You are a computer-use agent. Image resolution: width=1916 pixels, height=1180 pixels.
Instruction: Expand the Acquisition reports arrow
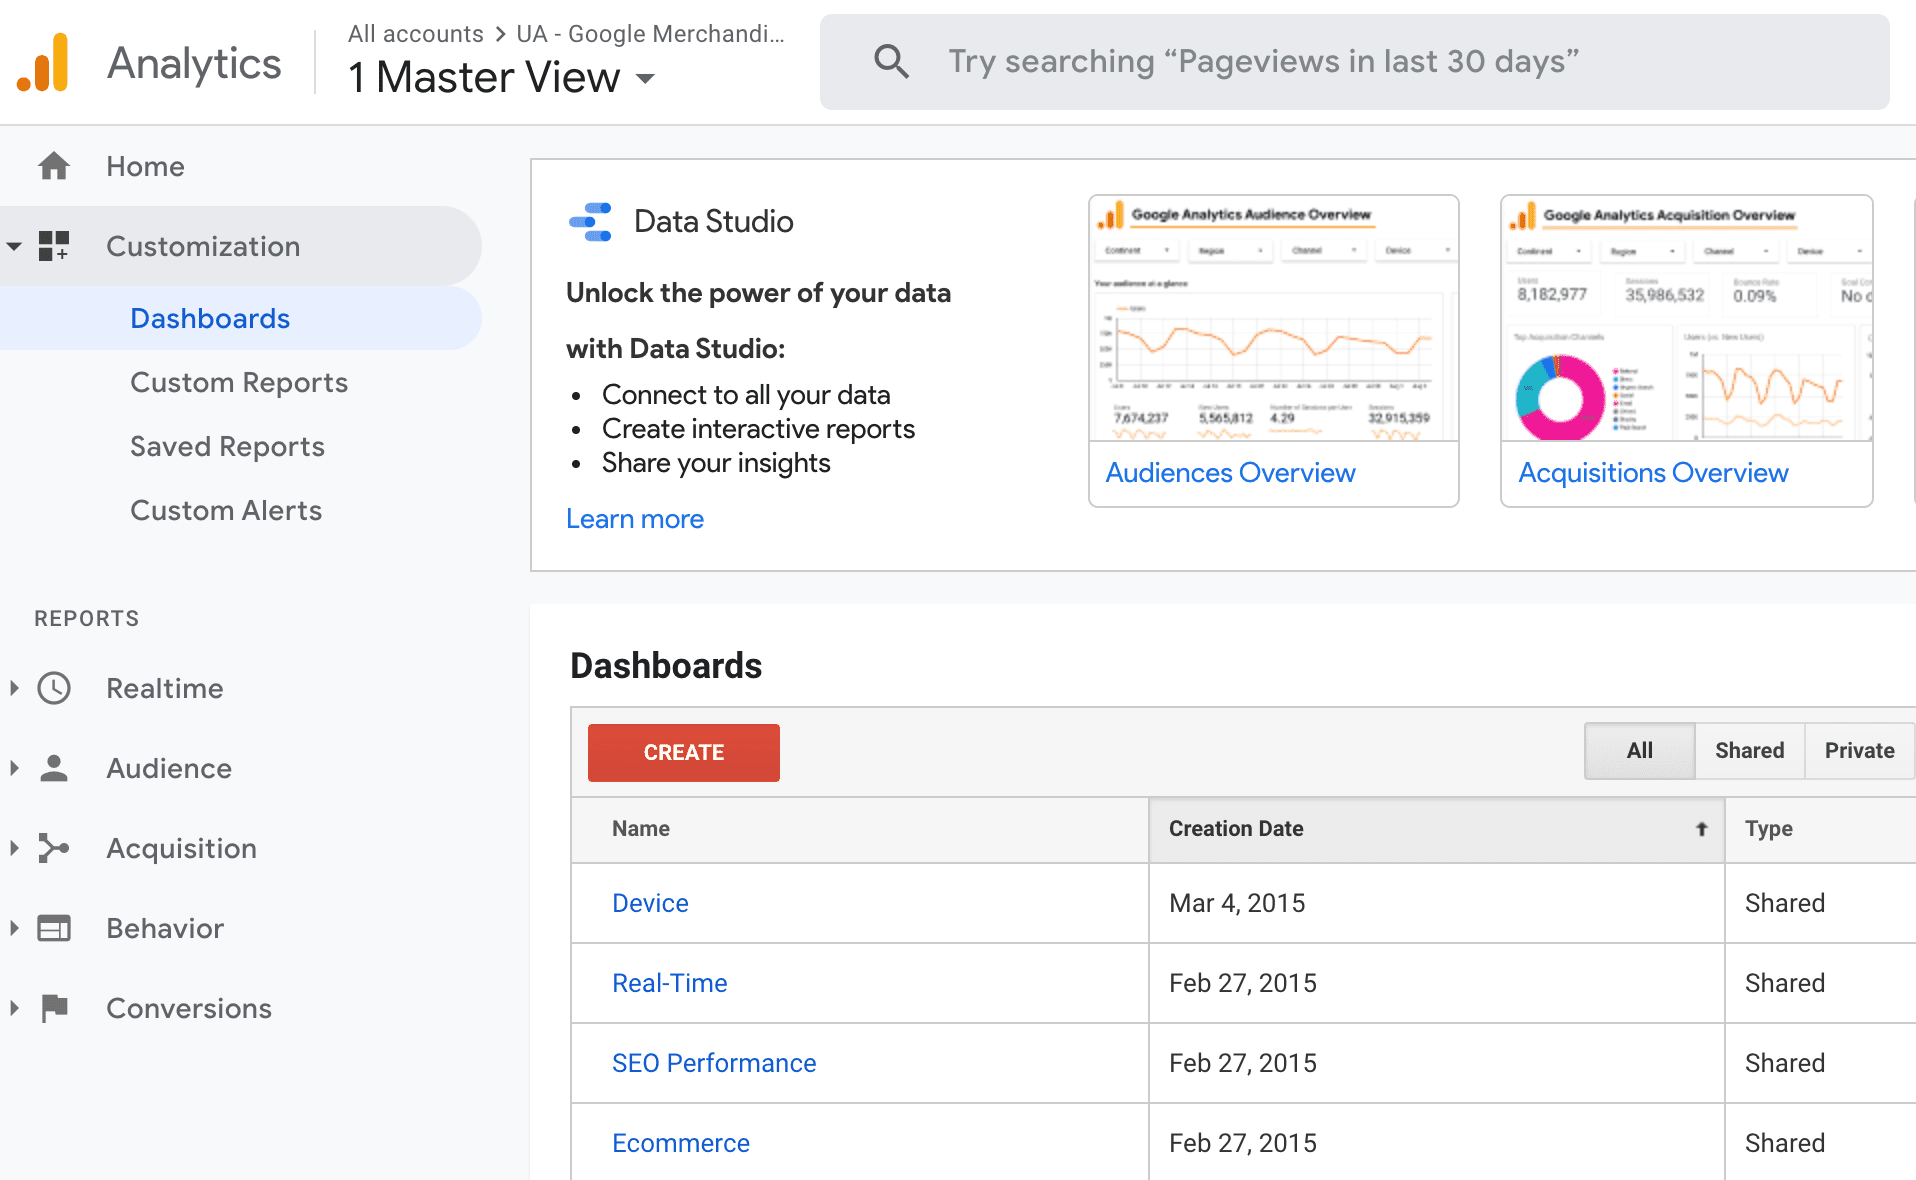tap(14, 848)
